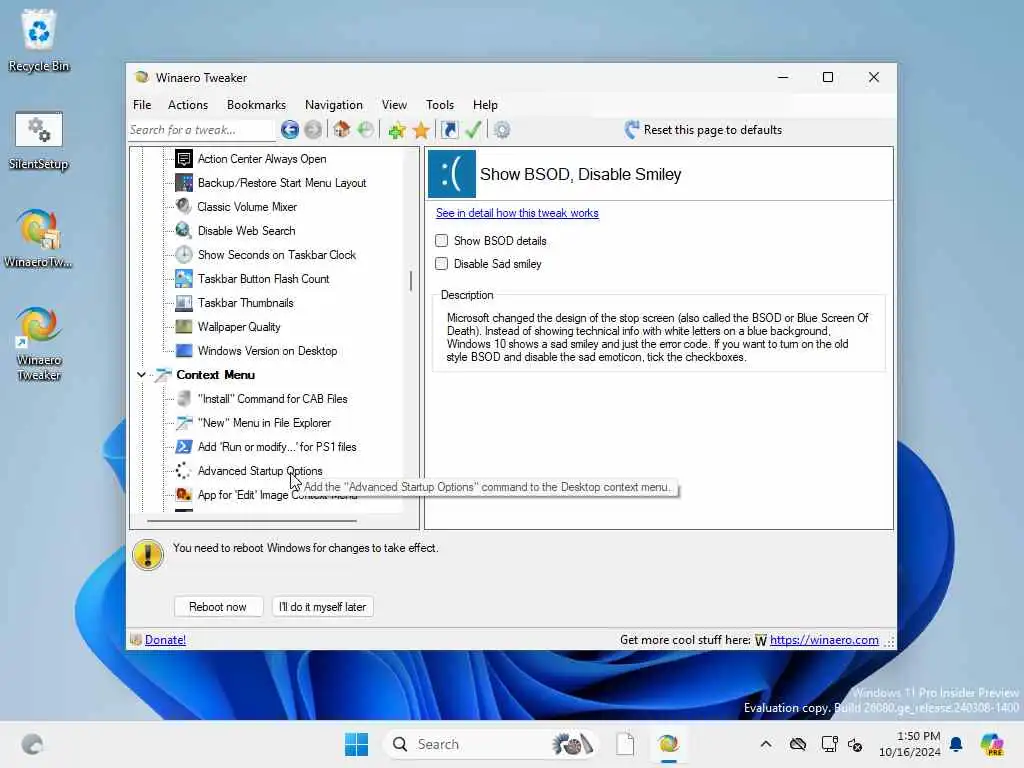The image size is (1024, 768).
Task: Click the taskbar clock showing 1:50 PM
Action: tap(910, 744)
